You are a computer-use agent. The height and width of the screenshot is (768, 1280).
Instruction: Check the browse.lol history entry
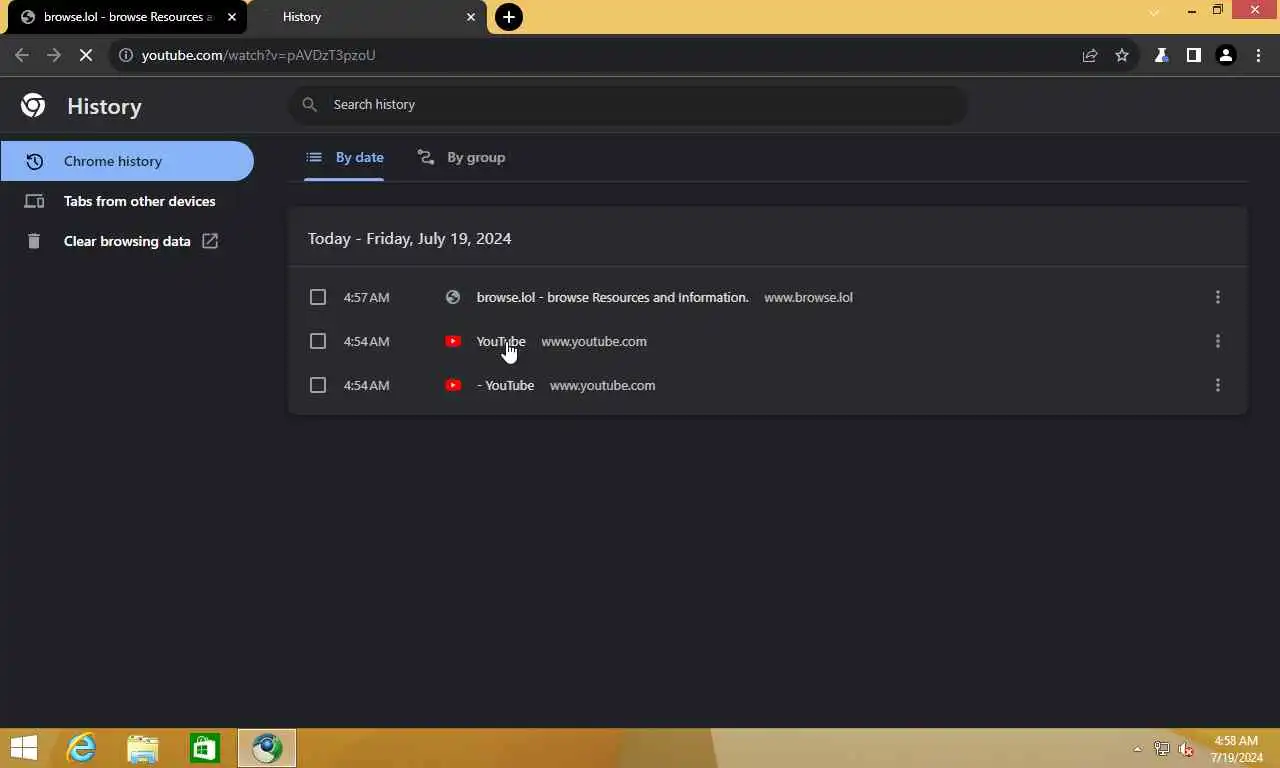point(318,297)
